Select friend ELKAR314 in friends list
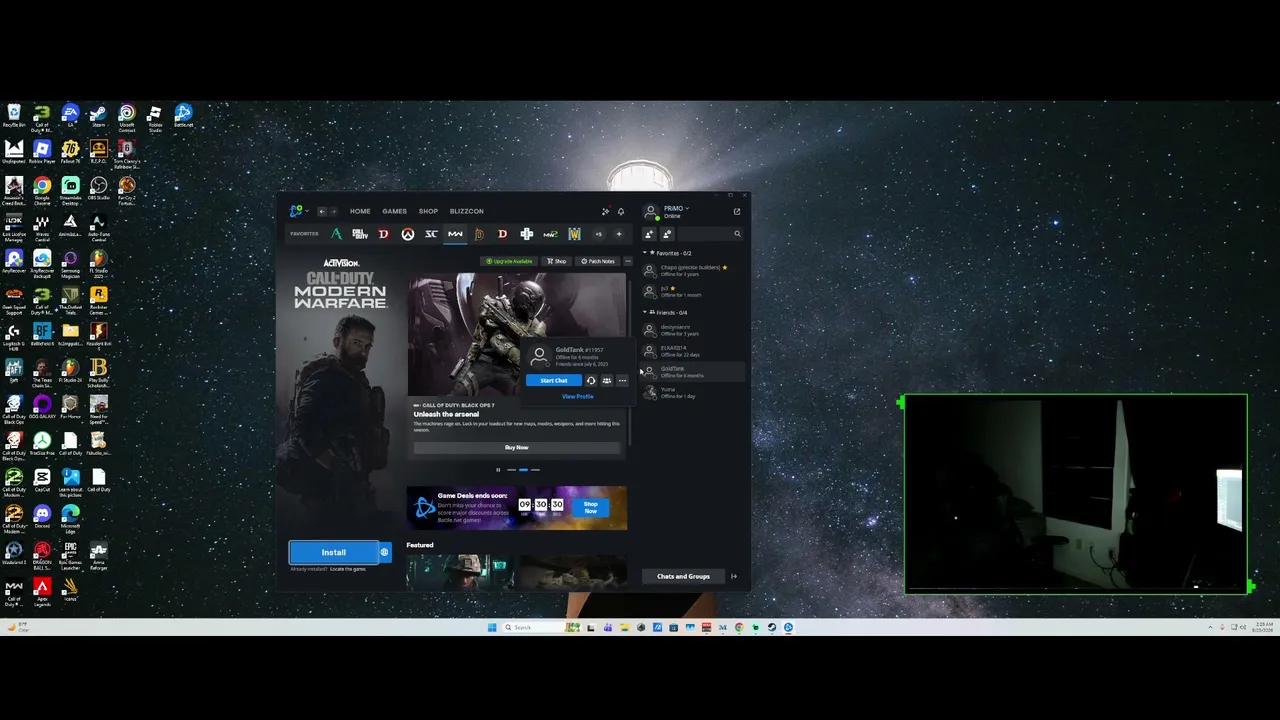This screenshot has height=720, width=1280. pos(694,351)
